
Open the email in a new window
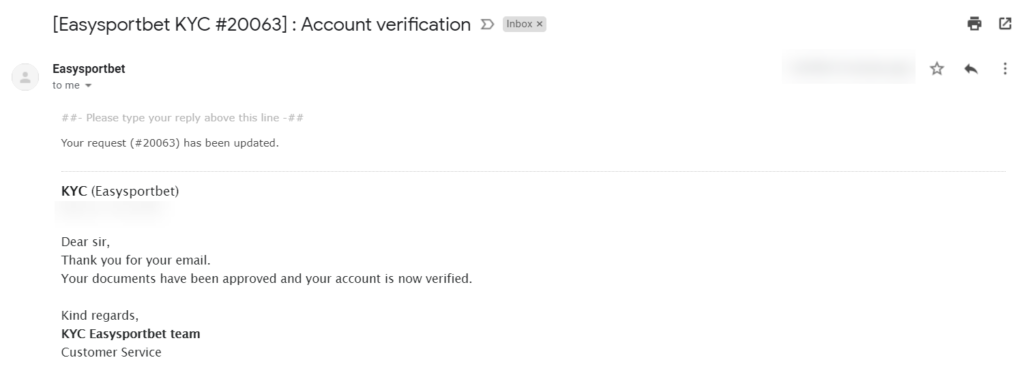[1005, 24]
